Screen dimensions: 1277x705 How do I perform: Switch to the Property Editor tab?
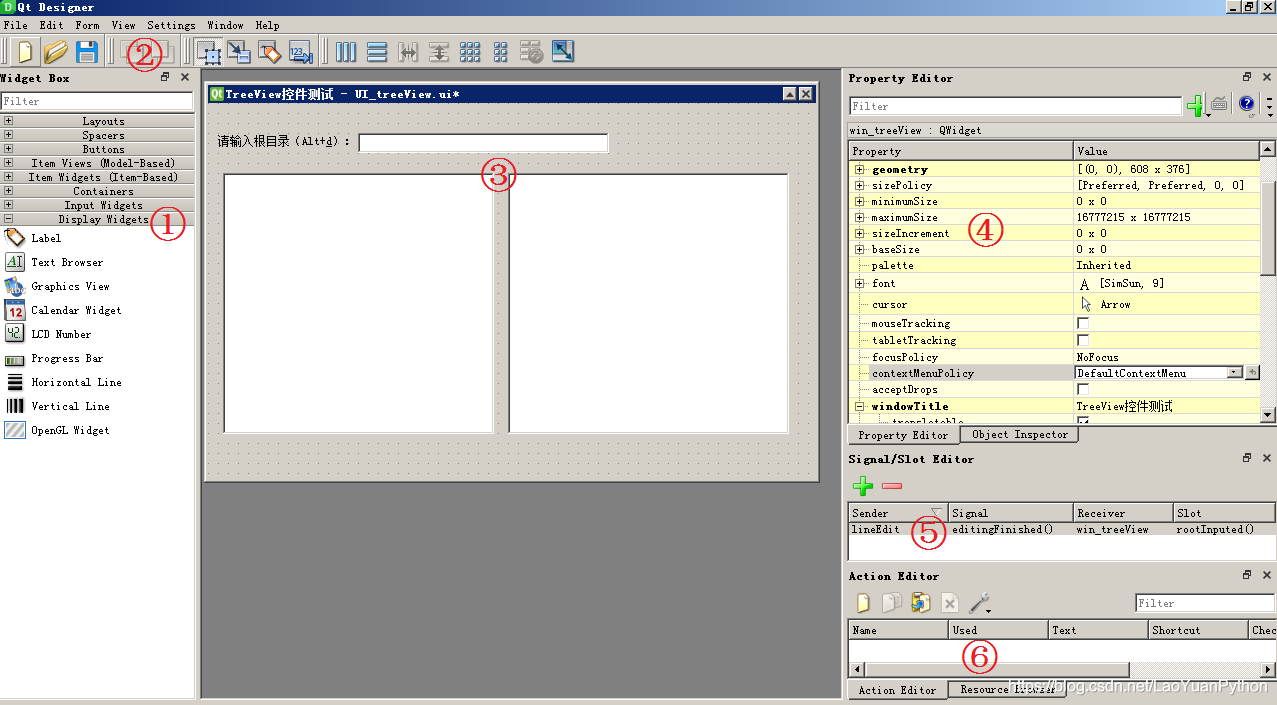click(903, 435)
